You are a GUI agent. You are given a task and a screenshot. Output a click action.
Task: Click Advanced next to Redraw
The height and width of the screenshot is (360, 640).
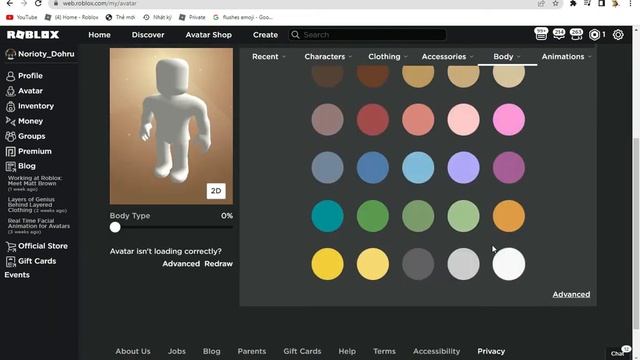(181, 264)
